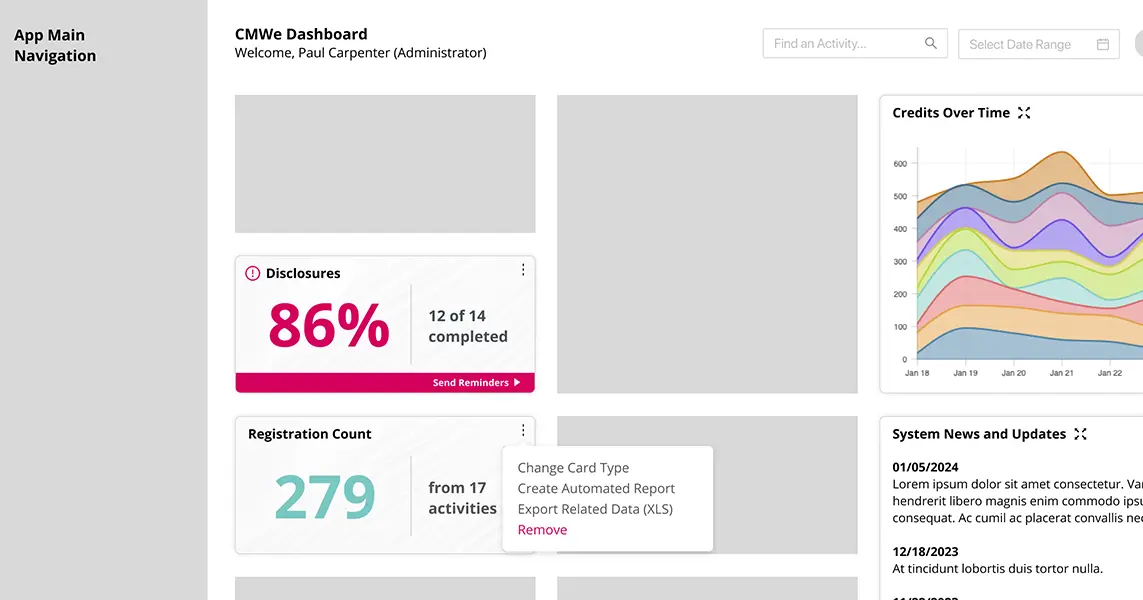Select Export Related Data (XLS)

[x=595, y=509]
